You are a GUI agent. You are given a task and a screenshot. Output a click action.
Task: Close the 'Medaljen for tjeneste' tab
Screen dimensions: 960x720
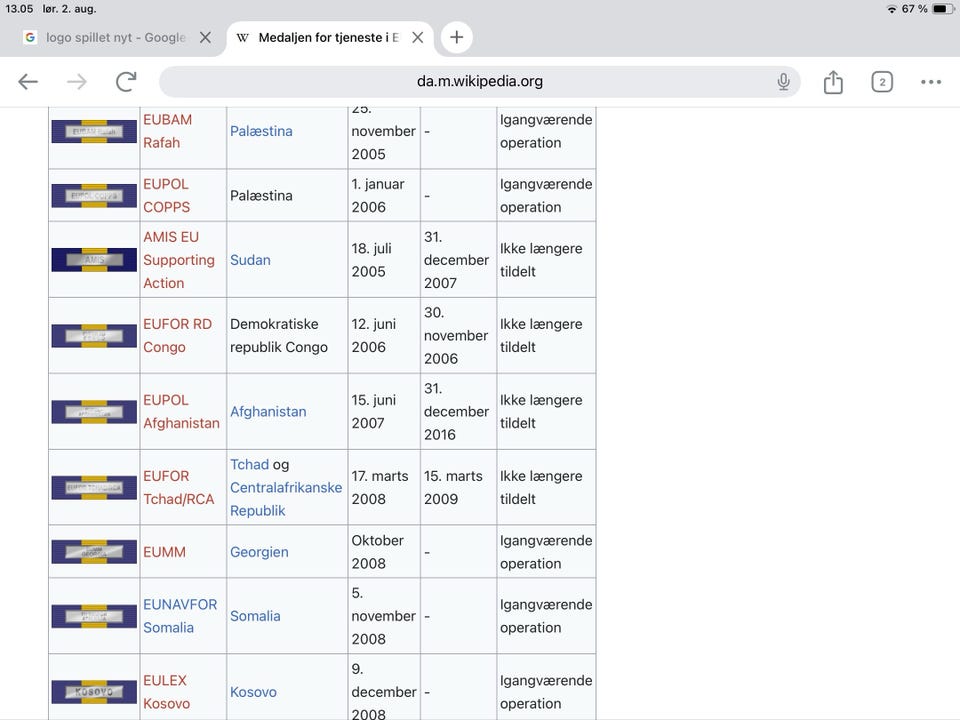click(x=418, y=37)
